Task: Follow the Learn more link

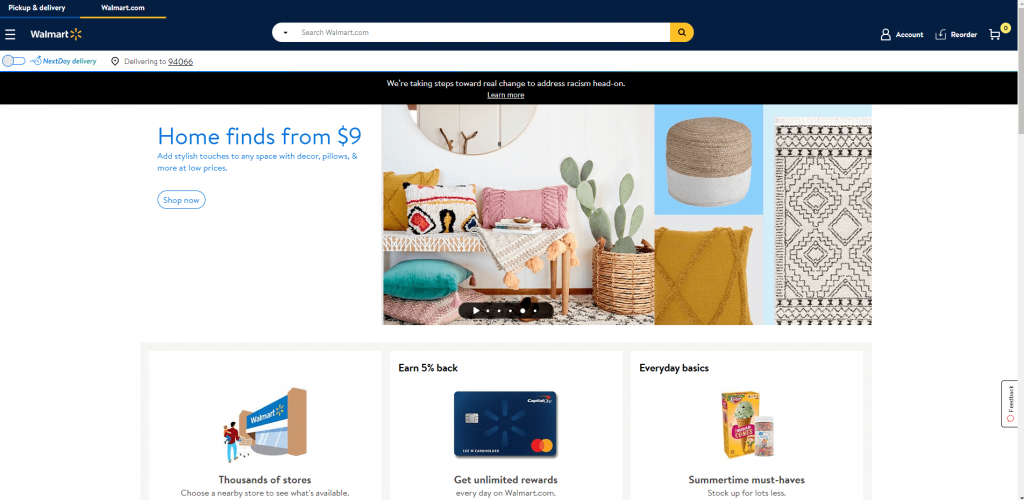Action: [505, 95]
